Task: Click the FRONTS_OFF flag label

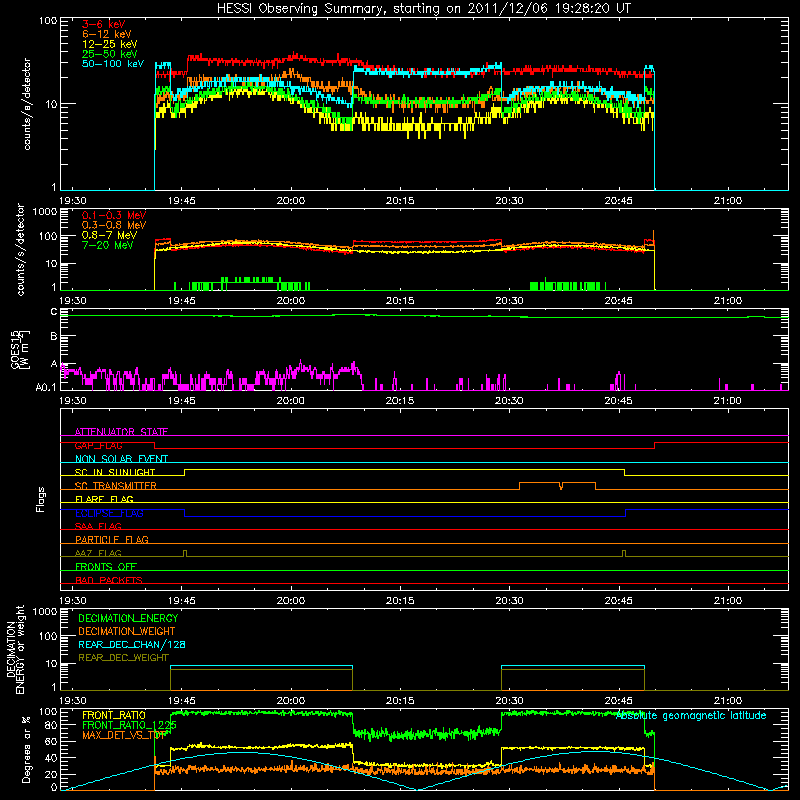Action: pyautogui.click(x=106, y=566)
